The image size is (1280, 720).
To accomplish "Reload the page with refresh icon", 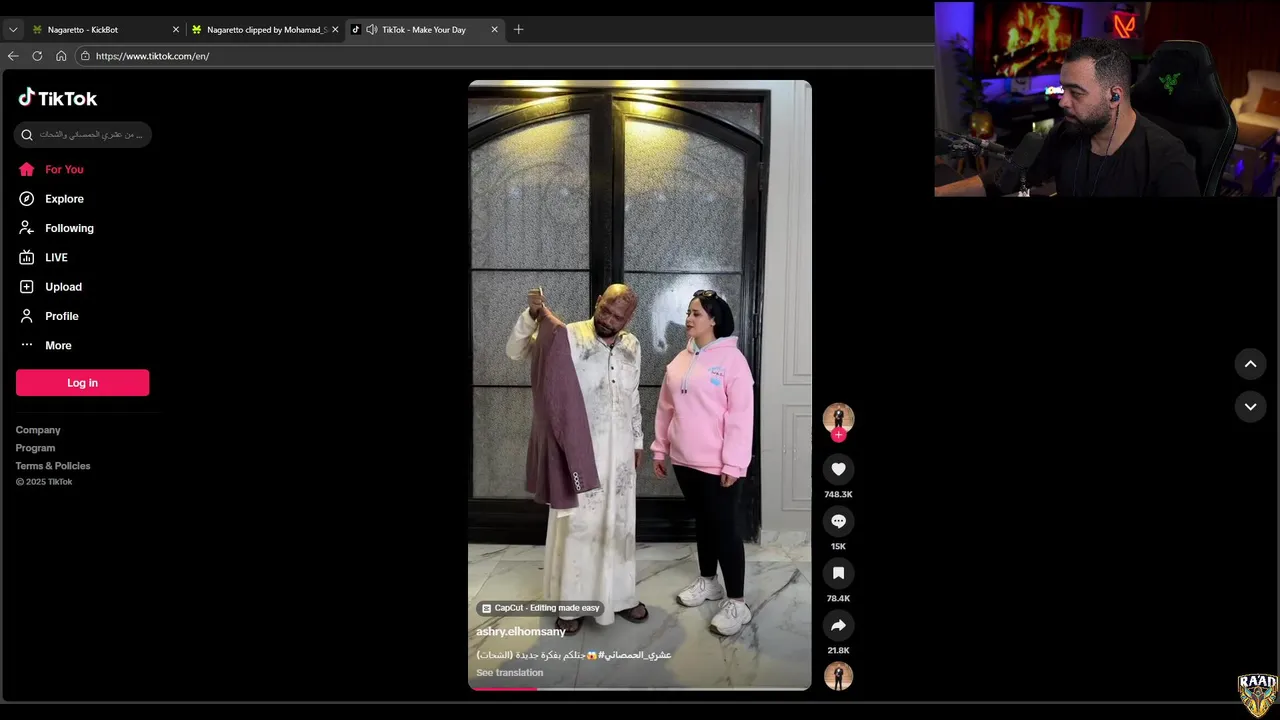I will pyautogui.click(x=37, y=56).
